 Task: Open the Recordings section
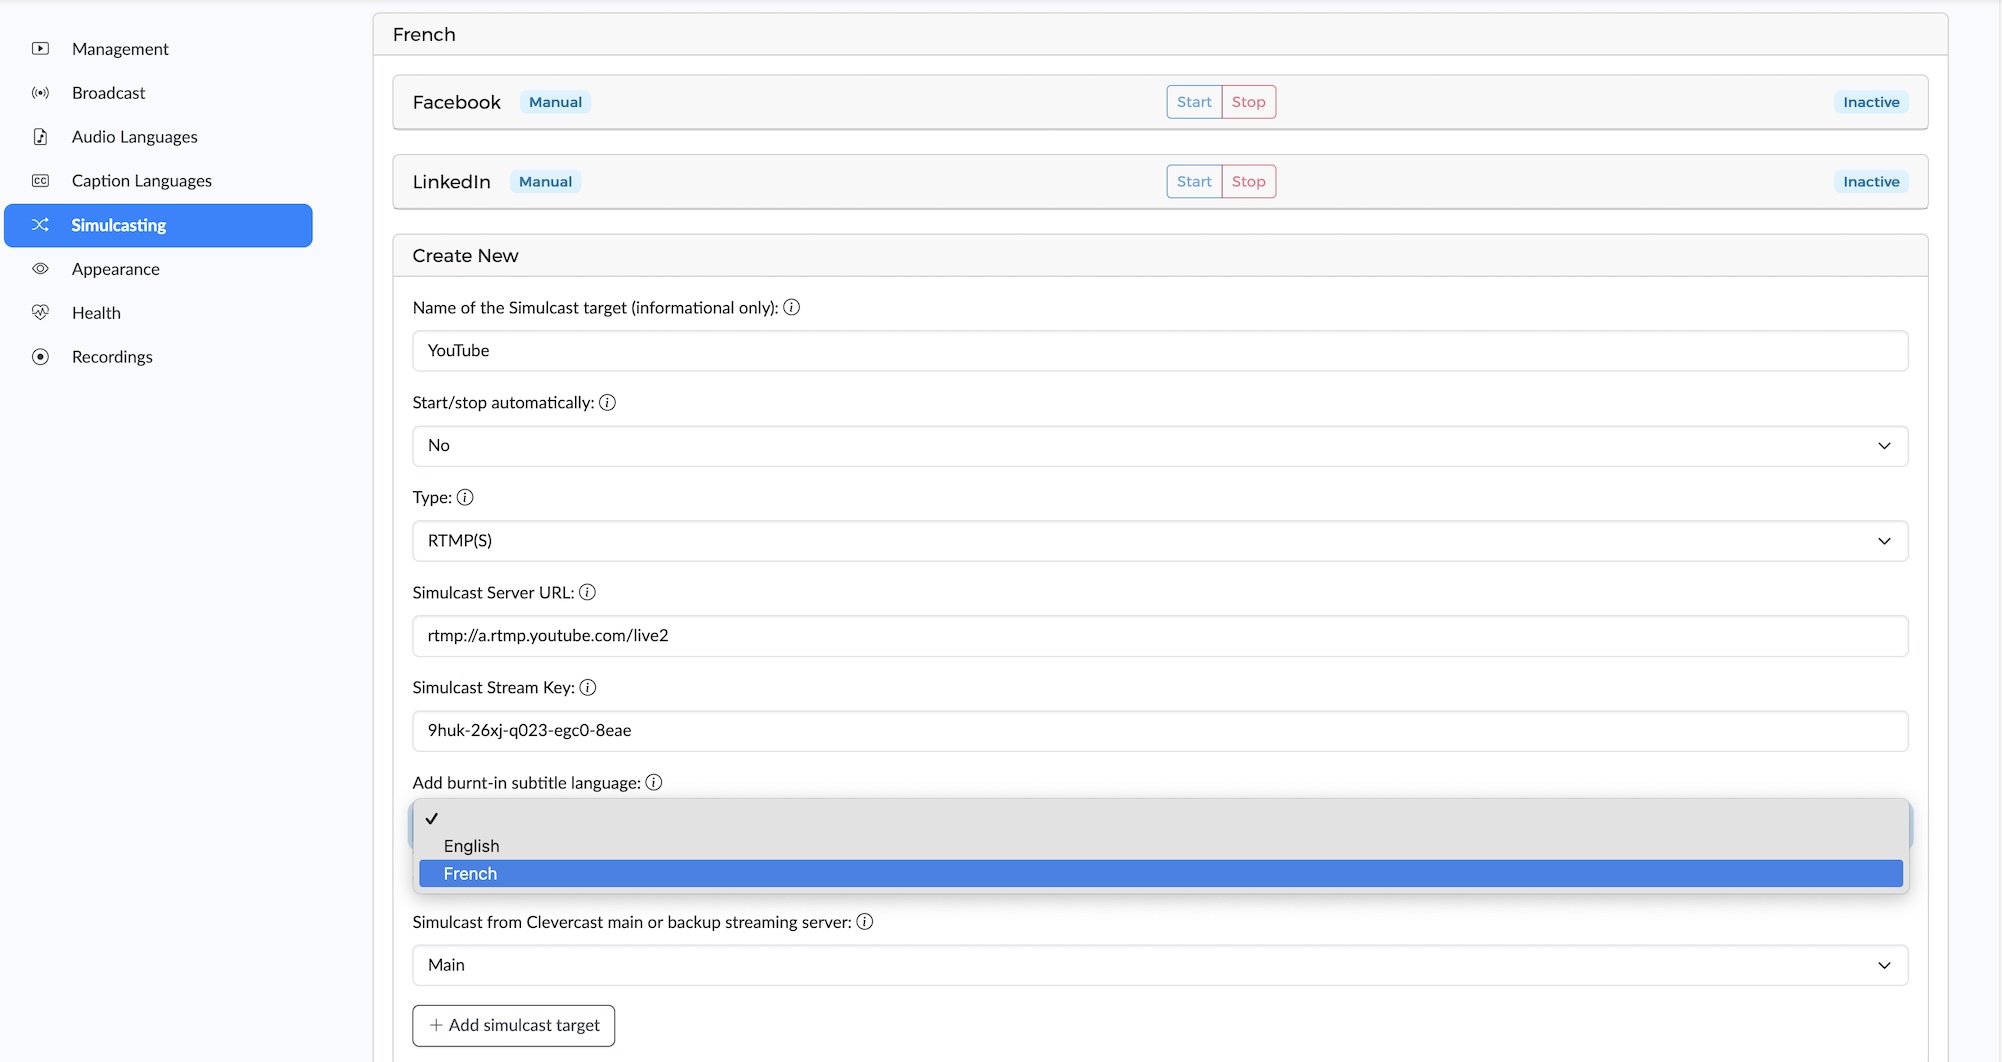click(158, 357)
